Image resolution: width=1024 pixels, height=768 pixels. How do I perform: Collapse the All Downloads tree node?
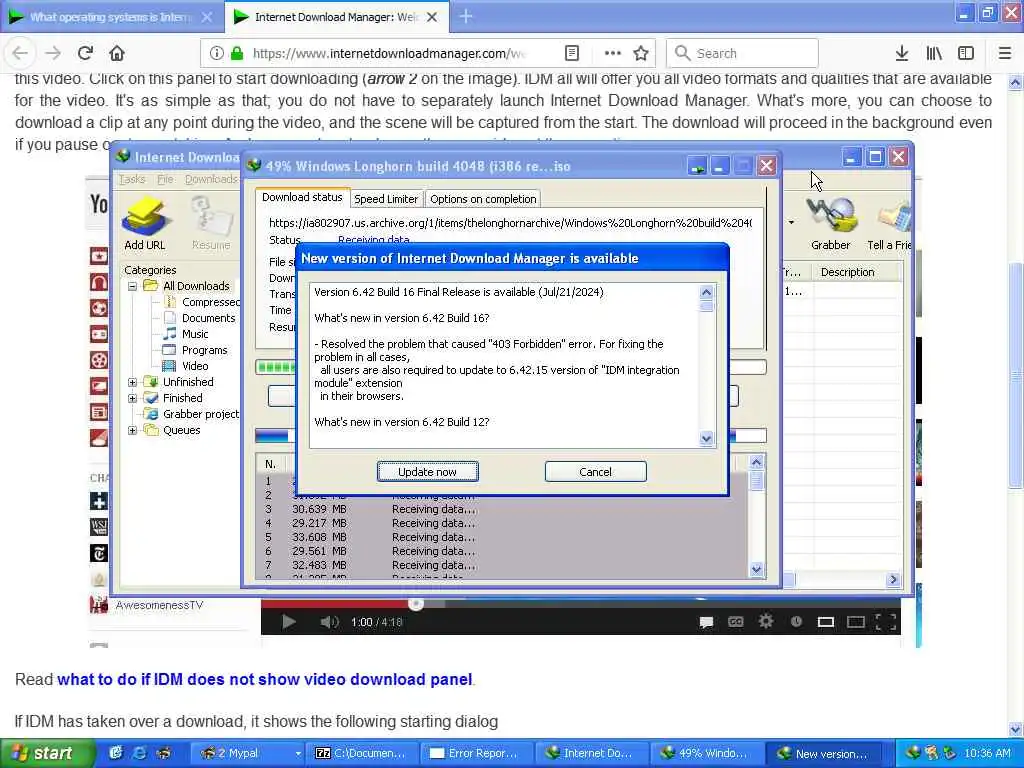click(x=133, y=286)
